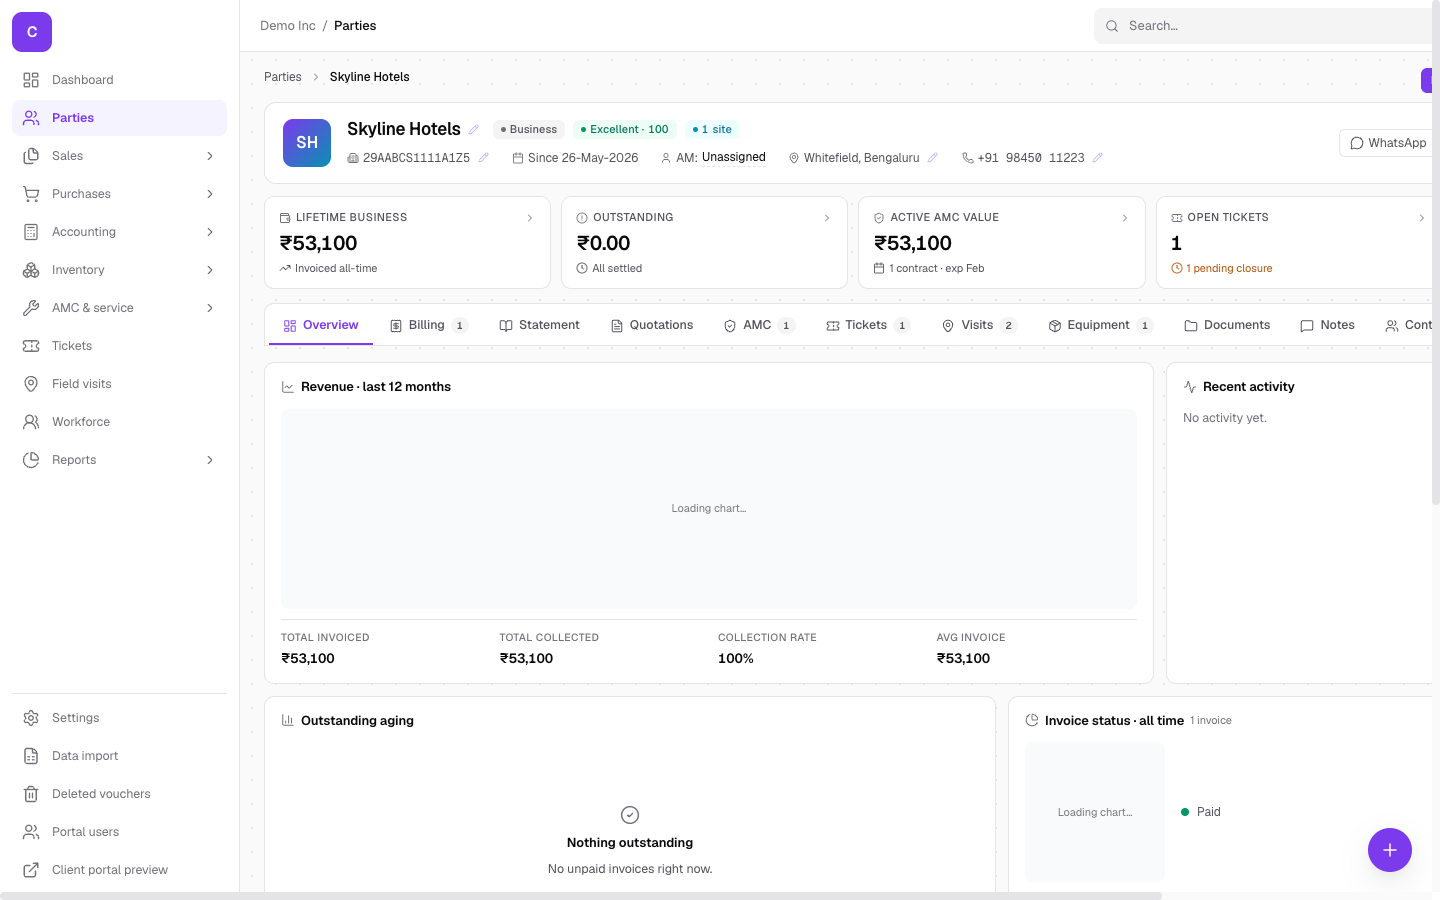Click the Tickets sidebar icon
Screen dimensions: 1440x900
click(x=31, y=346)
